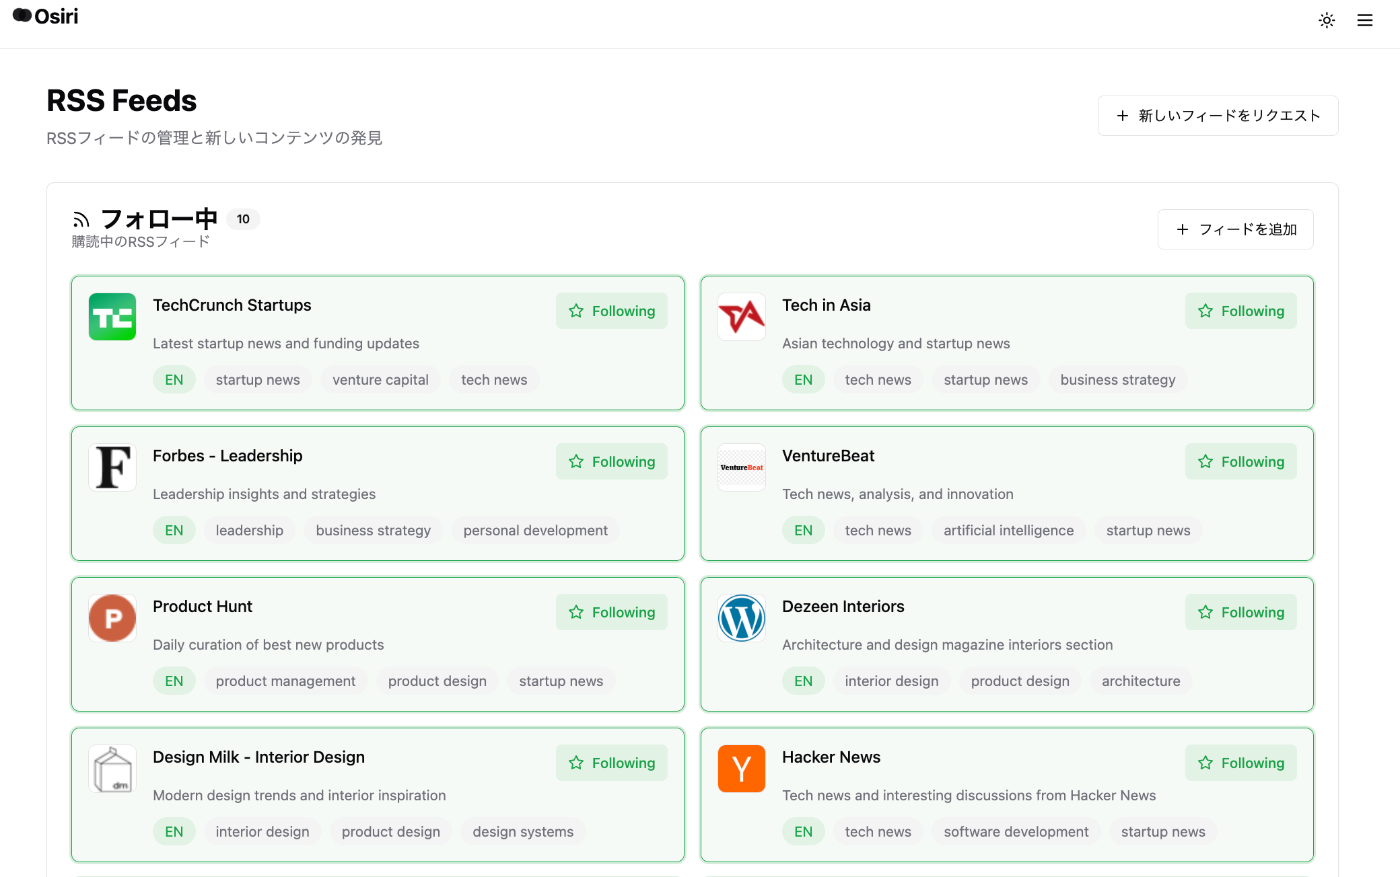Click the TechCrunch Startups logo

112,317
